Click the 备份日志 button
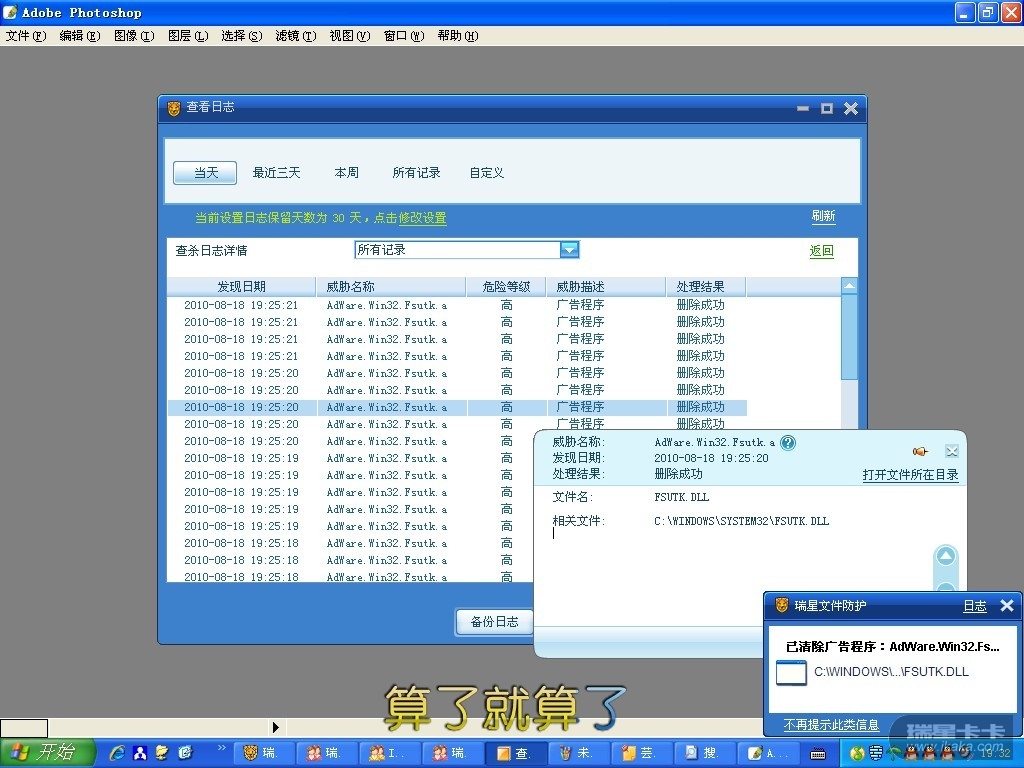Screen dimensions: 1024x768 click(494, 622)
